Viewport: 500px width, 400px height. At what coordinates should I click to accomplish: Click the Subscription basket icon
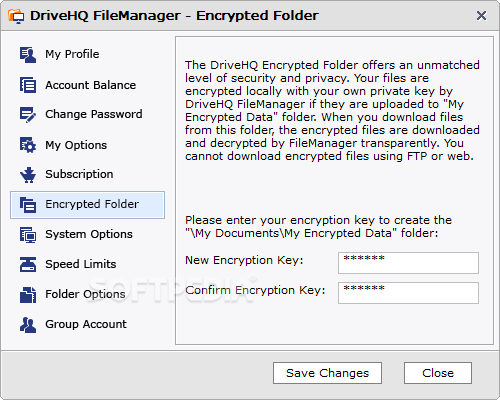[x=28, y=175]
